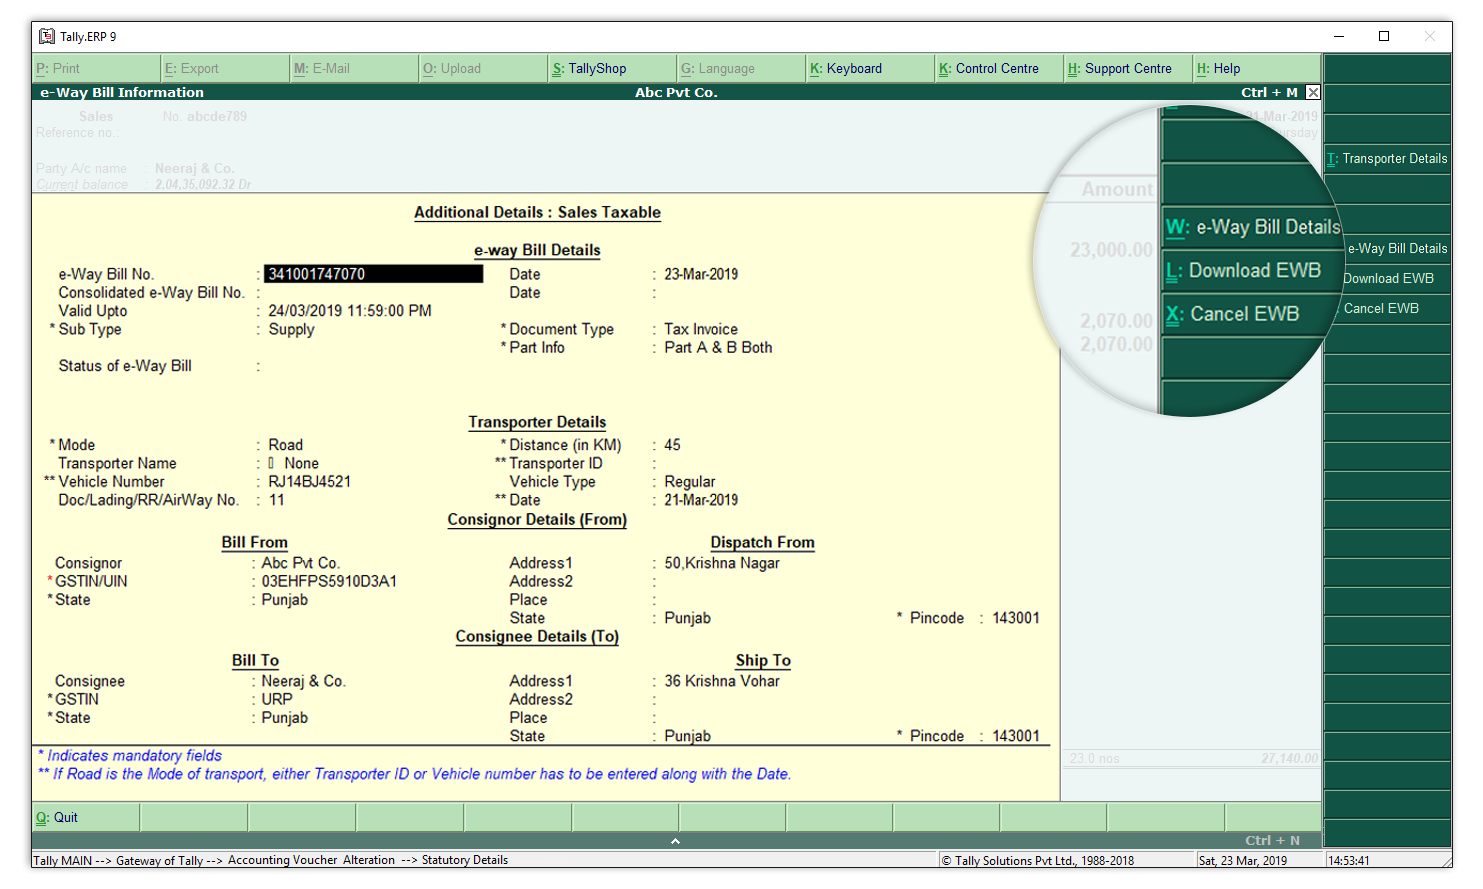The image size is (1483, 889).
Task: Click transporter Date value 21-Mar-2019
Action: [x=701, y=500]
